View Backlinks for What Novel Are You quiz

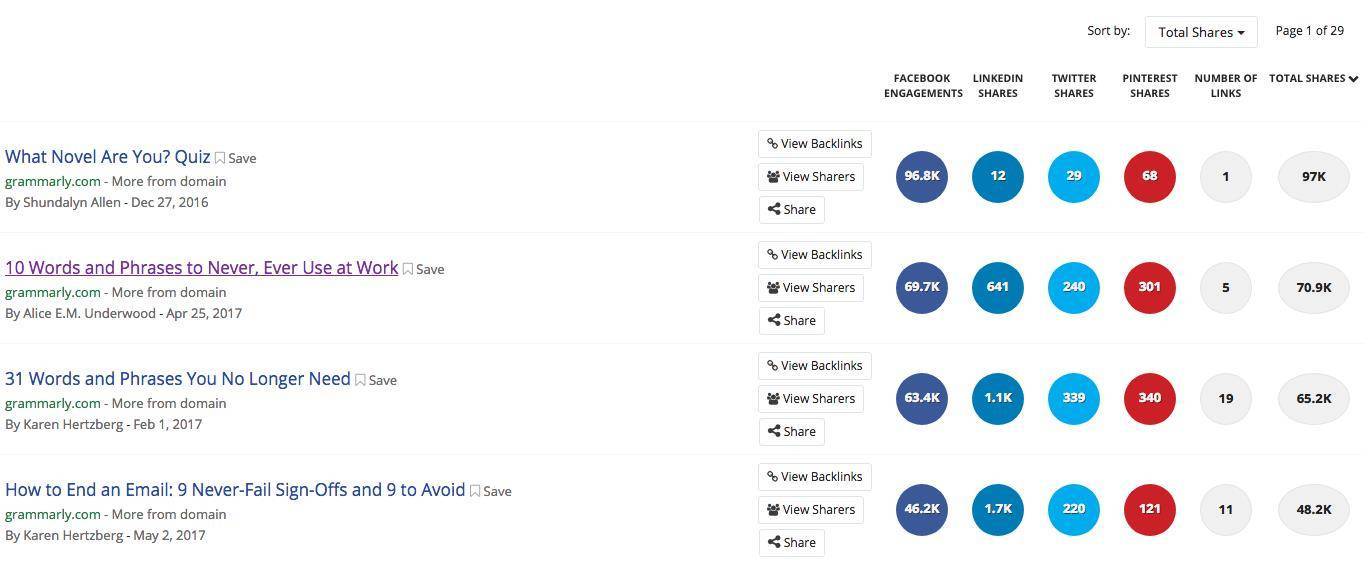(815, 144)
